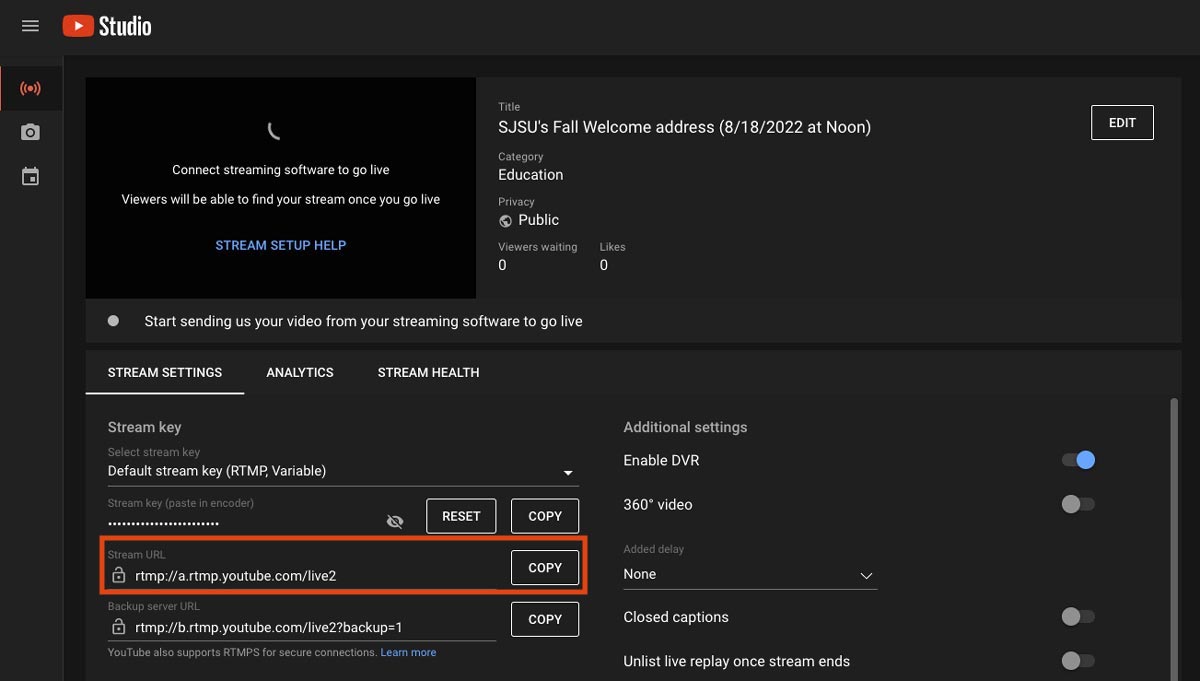The height and width of the screenshot is (681, 1200).
Task: Click the YouTube Studio logo
Action: click(107, 26)
